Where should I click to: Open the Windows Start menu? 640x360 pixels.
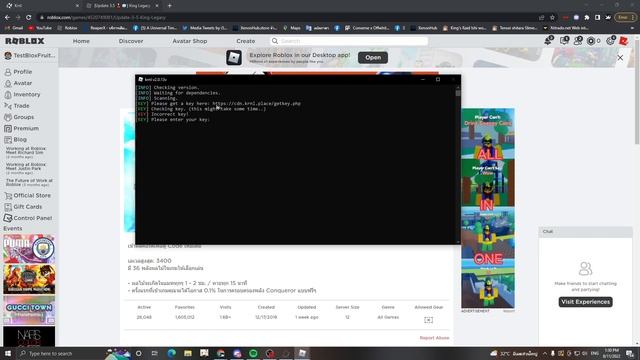point(7,353)
